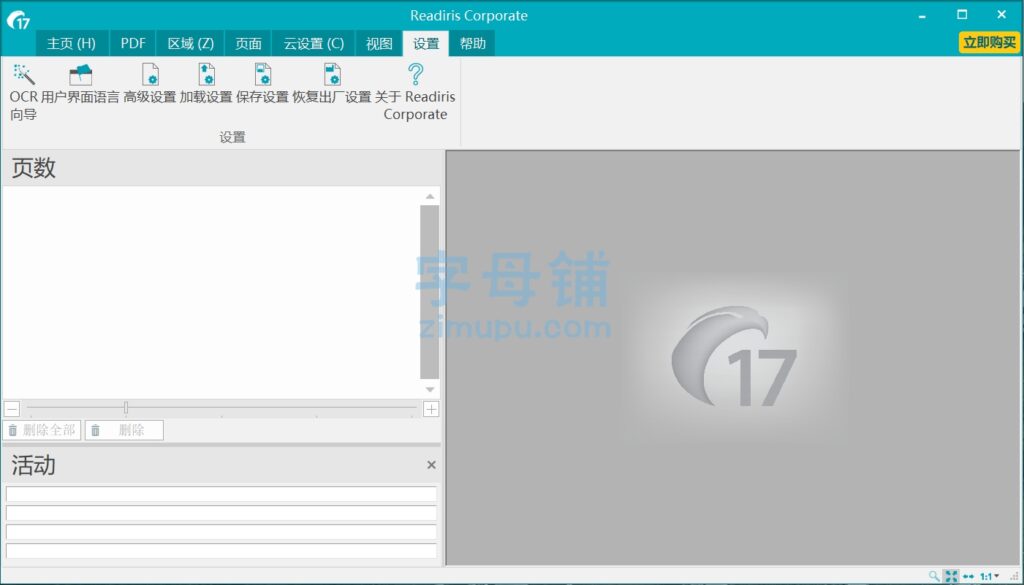Screen dimensions: 1024x585
Task: Click the 立即购买 buy now button
Action: 989,42
